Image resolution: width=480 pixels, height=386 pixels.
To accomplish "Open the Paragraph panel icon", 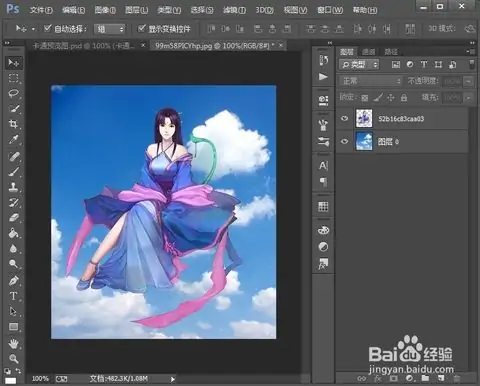I will tap(323, 182).
